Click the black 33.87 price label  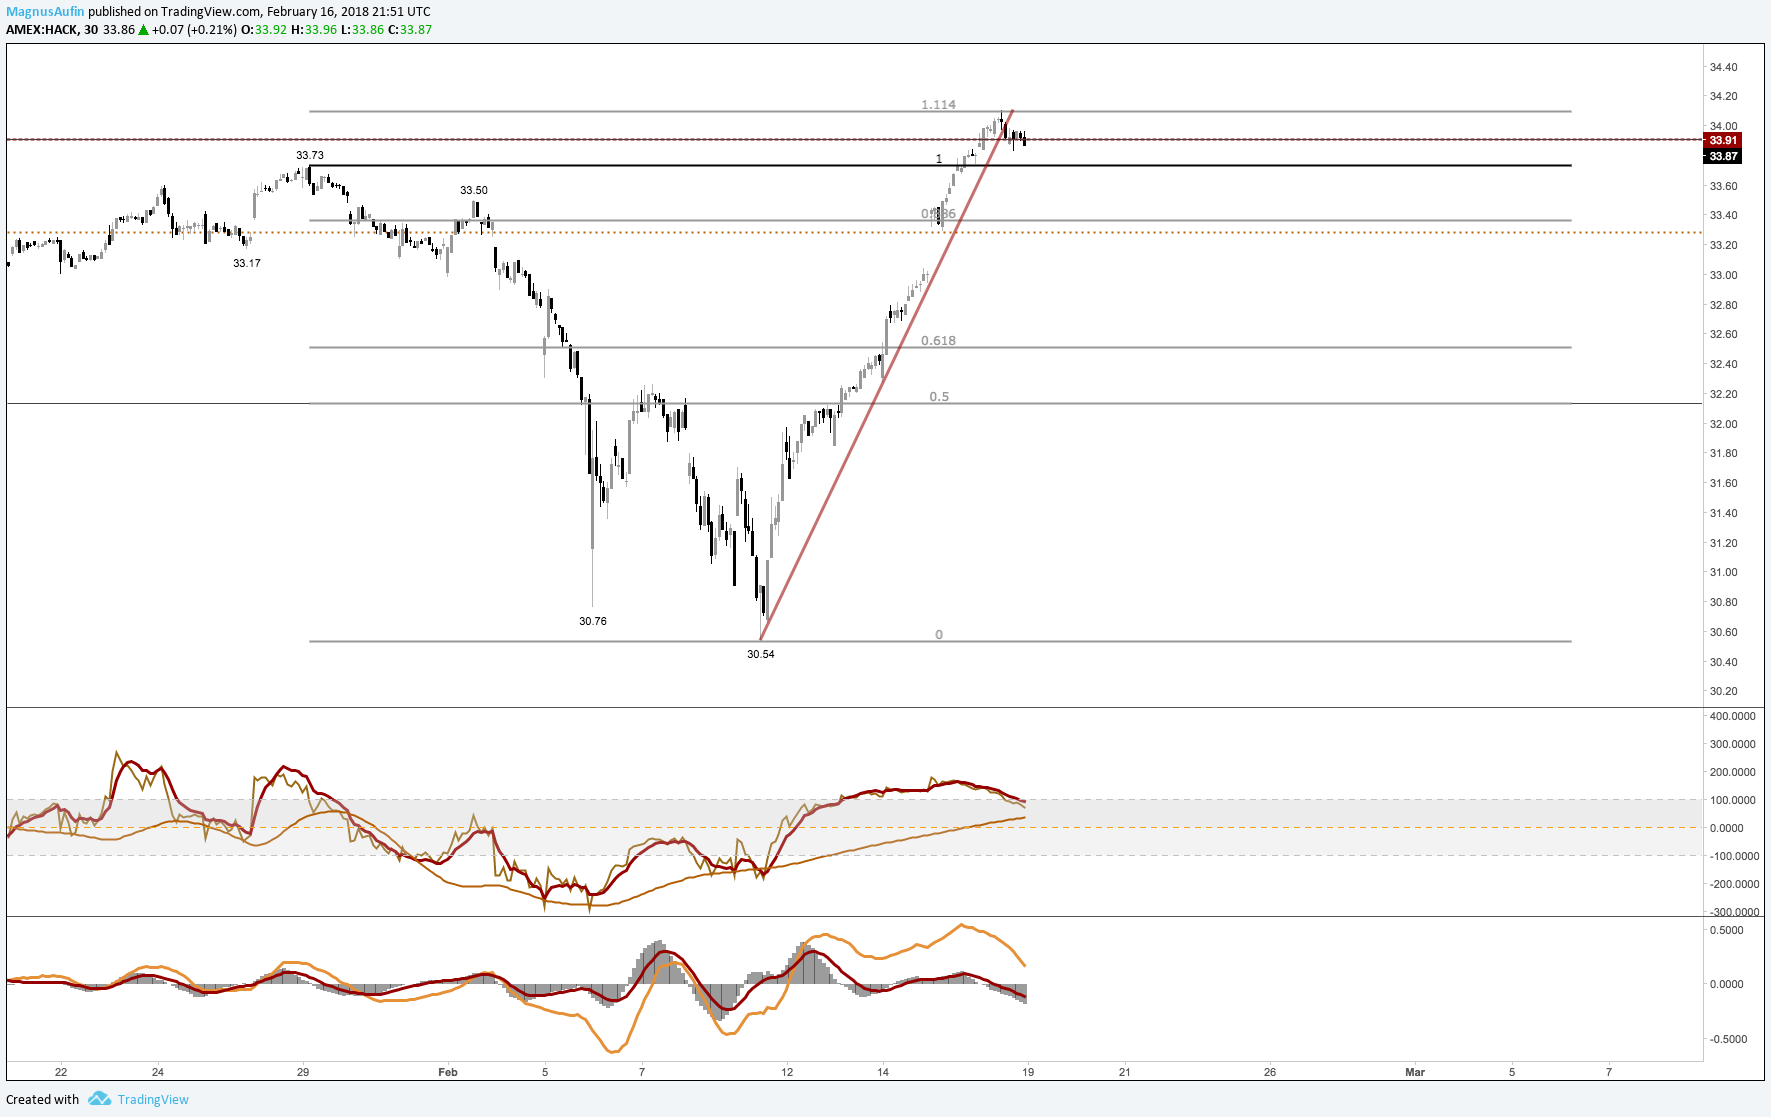(1723, 157)
